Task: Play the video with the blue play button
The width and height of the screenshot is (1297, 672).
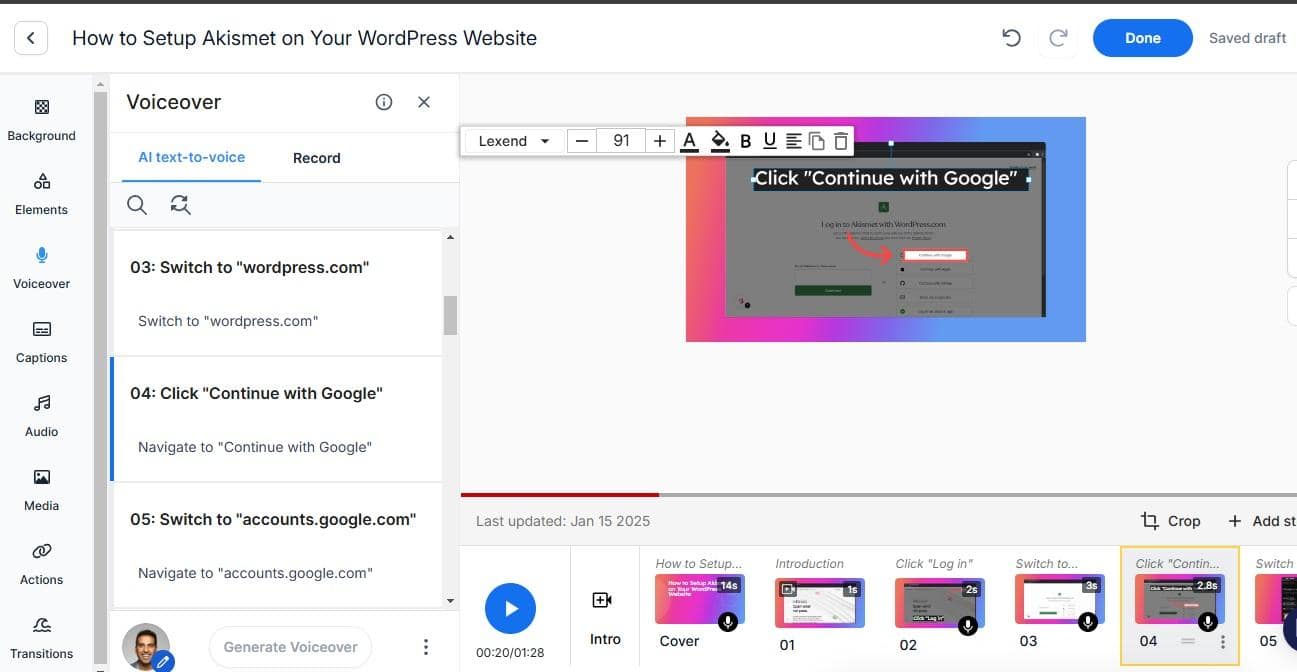Action: pyautogui.click(x=510, y=608)
